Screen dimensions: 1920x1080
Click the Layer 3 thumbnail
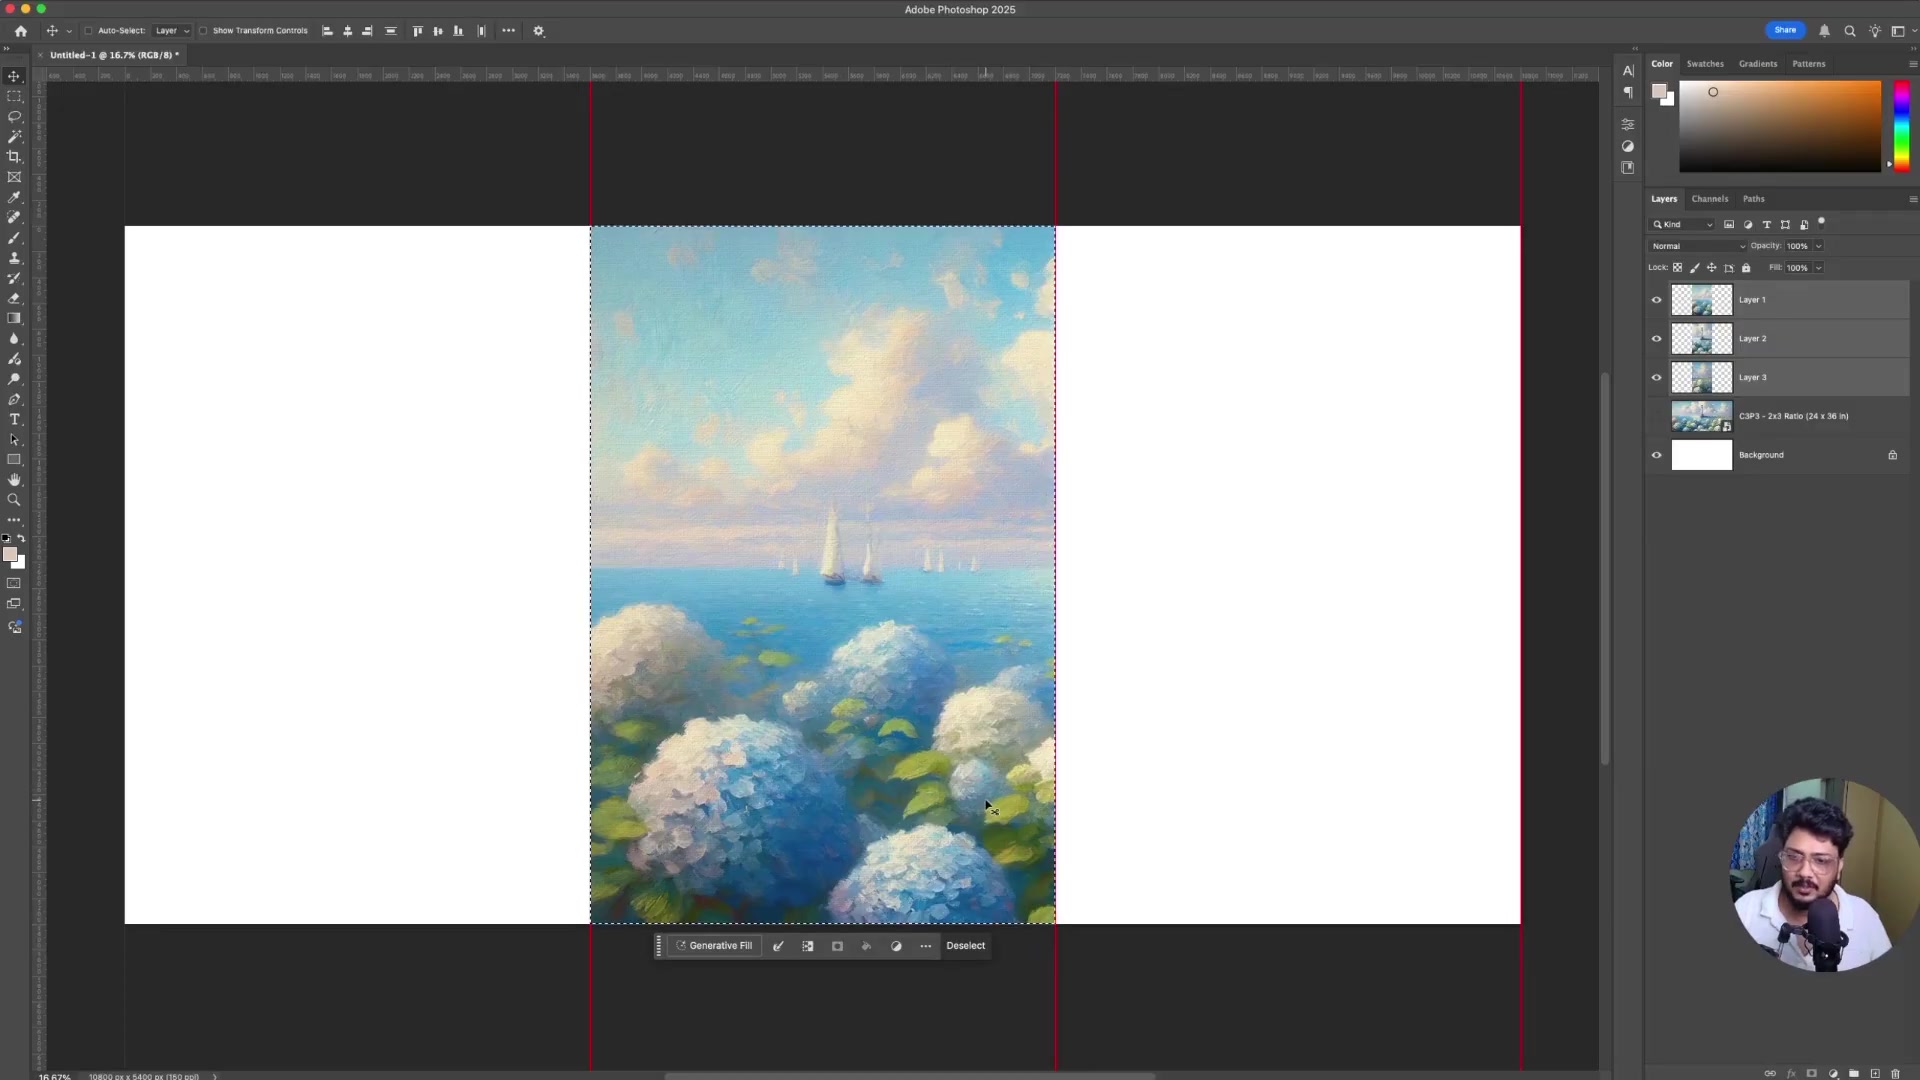pyautogui.click(x=1701, y=377)
